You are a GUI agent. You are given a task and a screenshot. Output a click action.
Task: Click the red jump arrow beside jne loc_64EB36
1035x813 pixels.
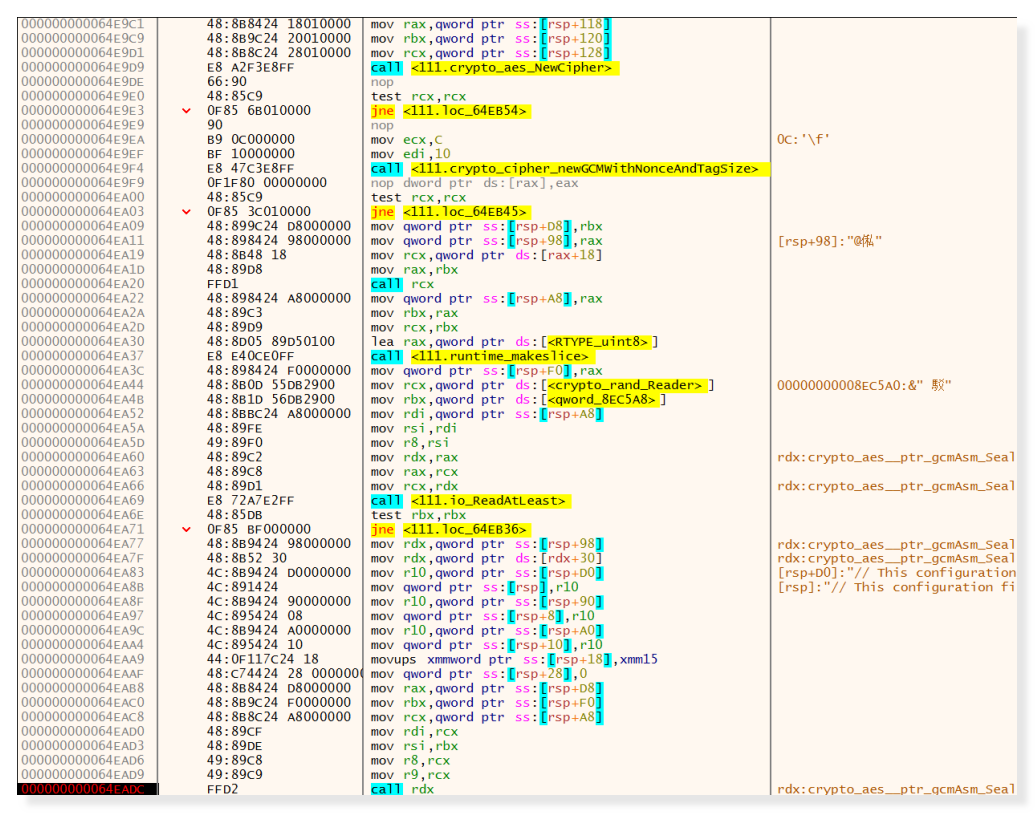(186, 529)
